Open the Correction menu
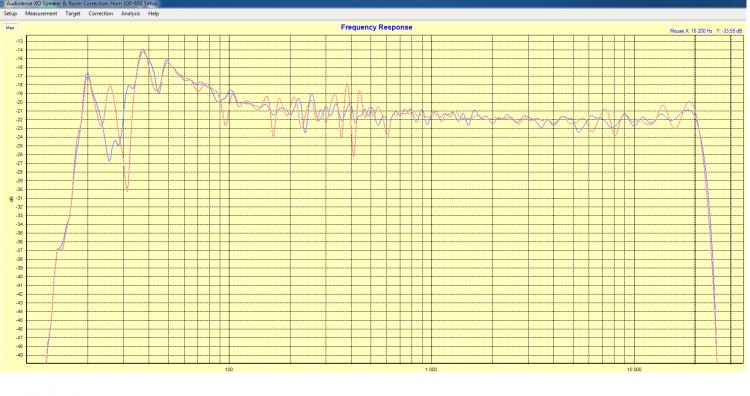The height and width of the screenshot is (396, 750). coord(100,13)
